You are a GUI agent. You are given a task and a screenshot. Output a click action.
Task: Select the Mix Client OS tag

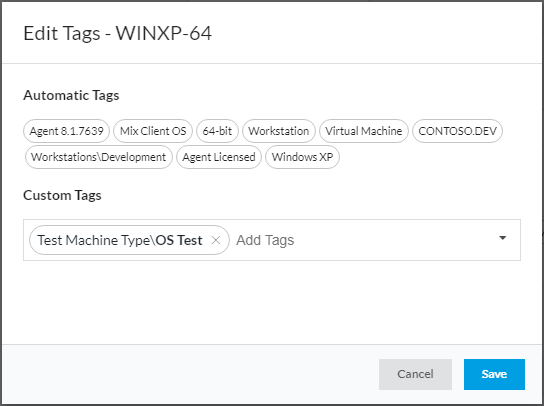[x=153, y=131]
